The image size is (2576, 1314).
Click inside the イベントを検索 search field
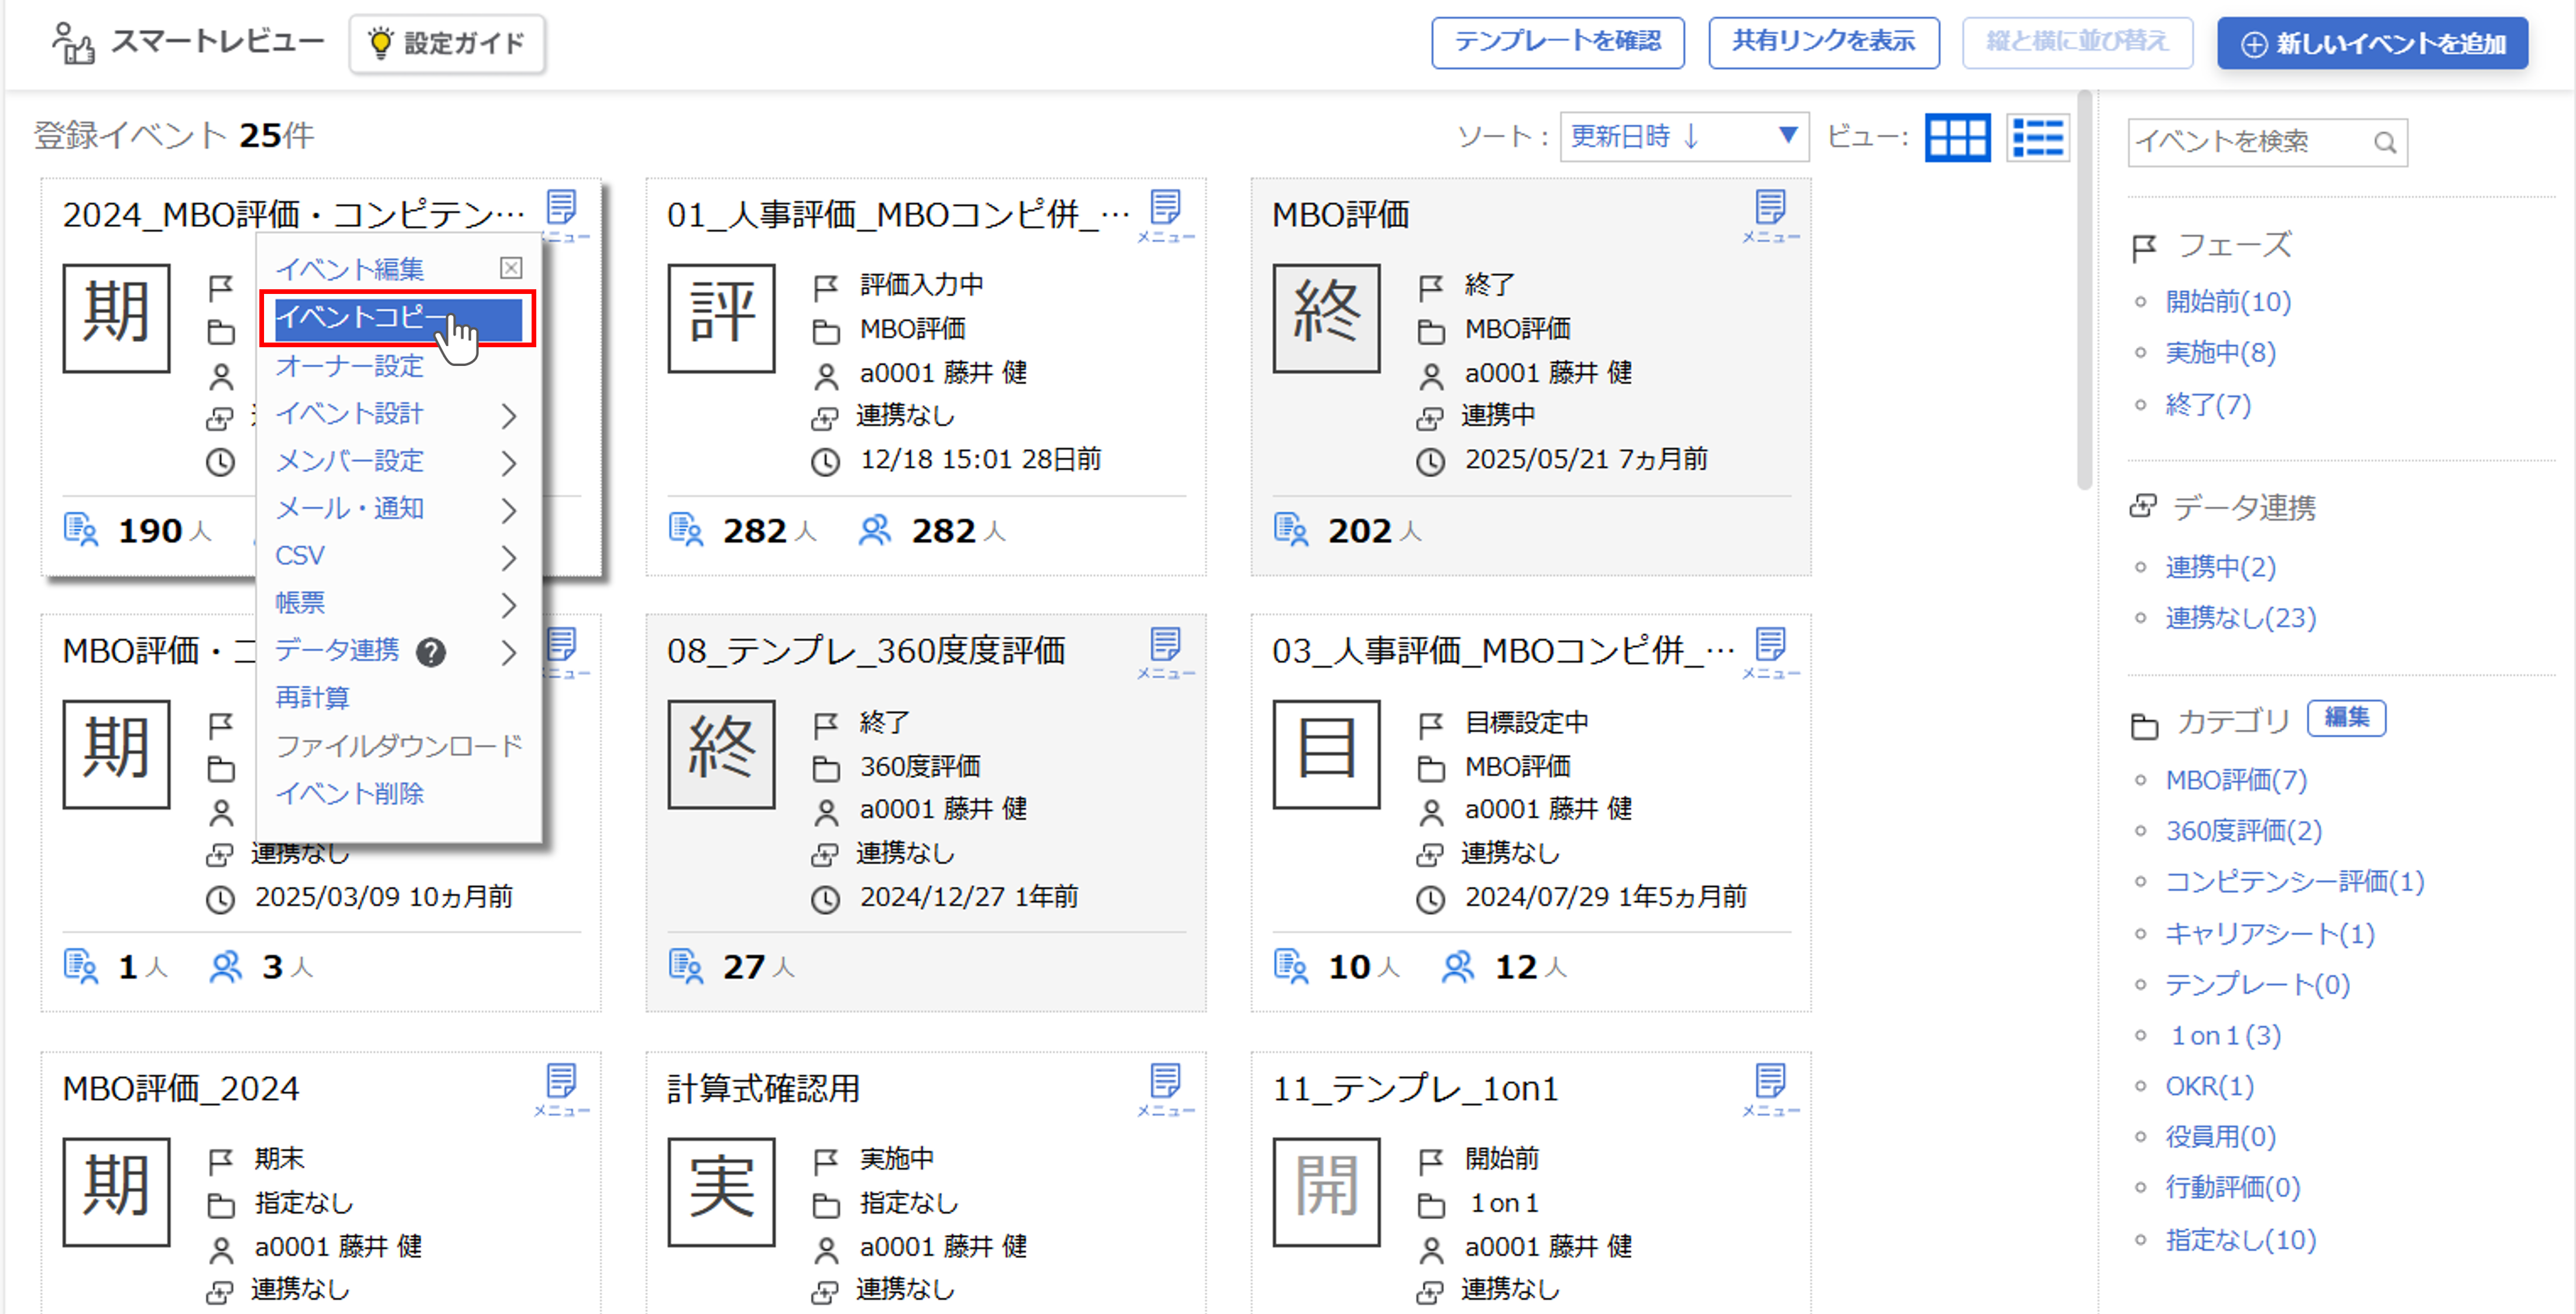pos(2250,142)
